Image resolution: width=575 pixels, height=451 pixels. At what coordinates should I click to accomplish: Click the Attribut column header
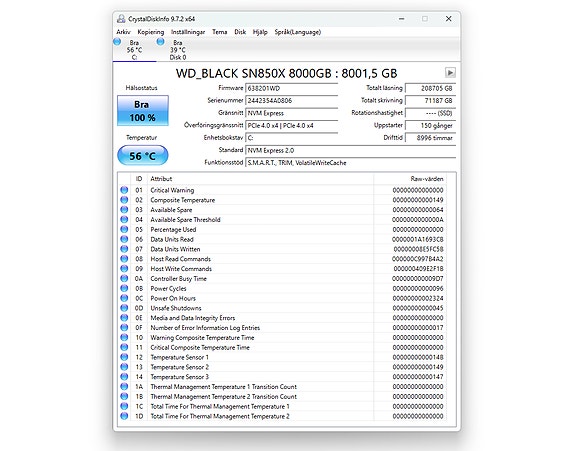coord(260,179)
